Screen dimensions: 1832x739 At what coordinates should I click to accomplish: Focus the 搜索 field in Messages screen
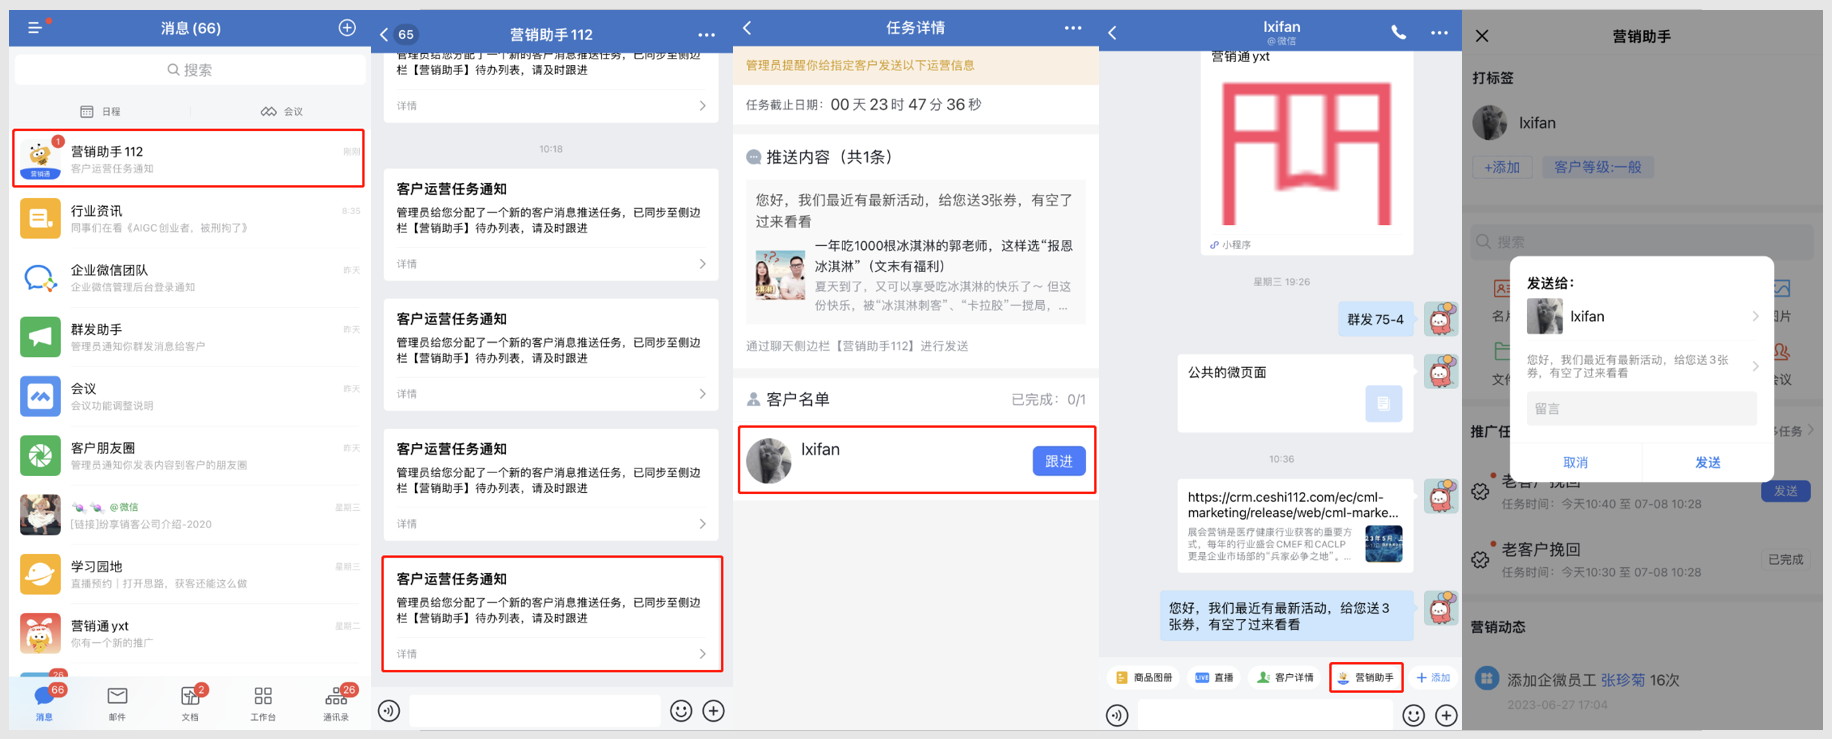coord(190,70)
